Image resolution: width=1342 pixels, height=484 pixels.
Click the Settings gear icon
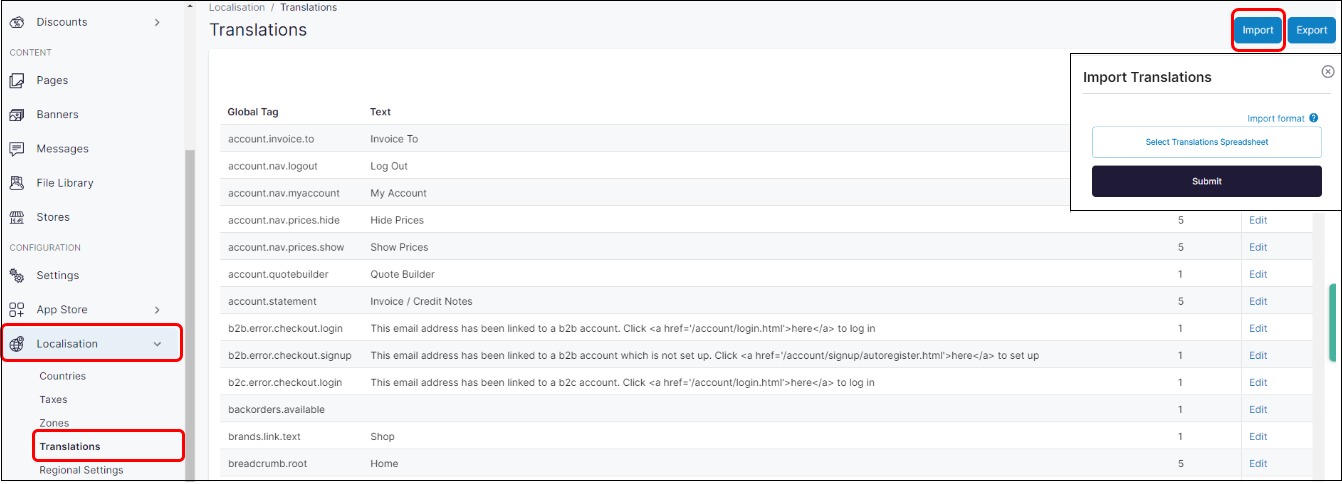coord(16,276)
